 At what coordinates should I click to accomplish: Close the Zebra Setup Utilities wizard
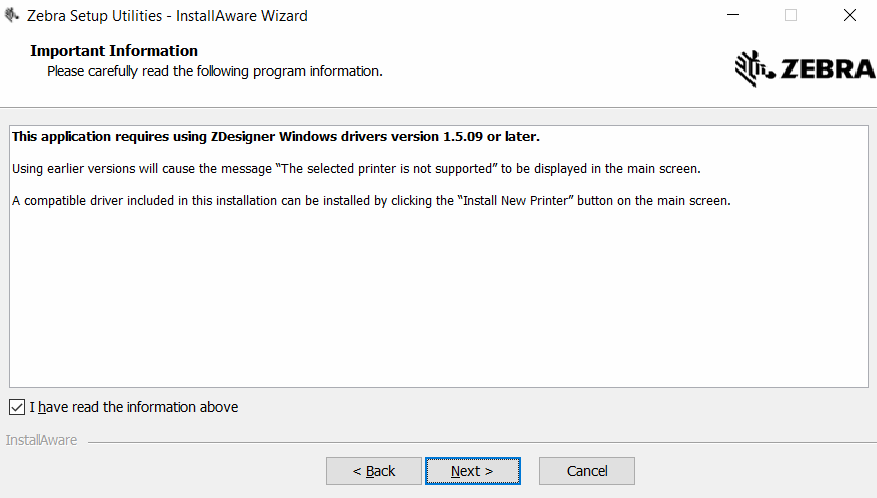(849, 16)
